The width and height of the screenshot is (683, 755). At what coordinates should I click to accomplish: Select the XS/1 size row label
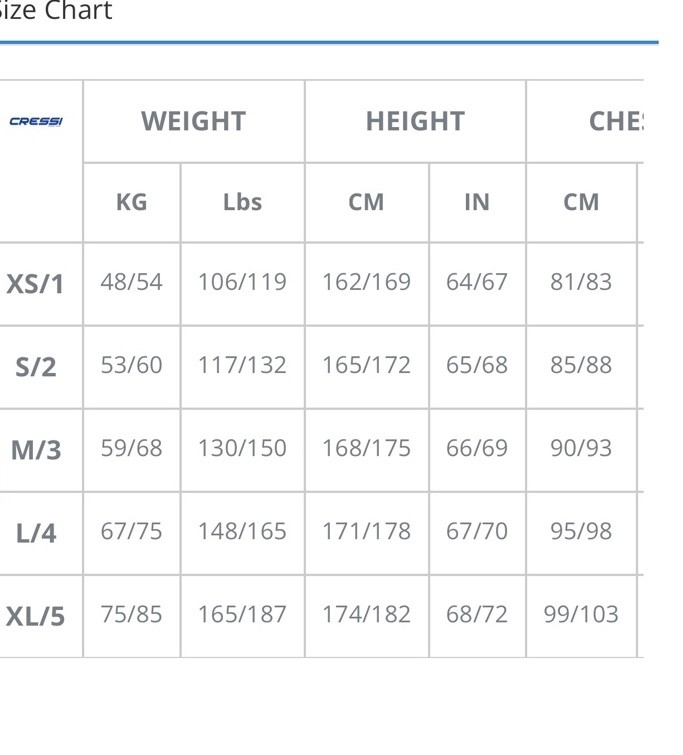(35, 284)
